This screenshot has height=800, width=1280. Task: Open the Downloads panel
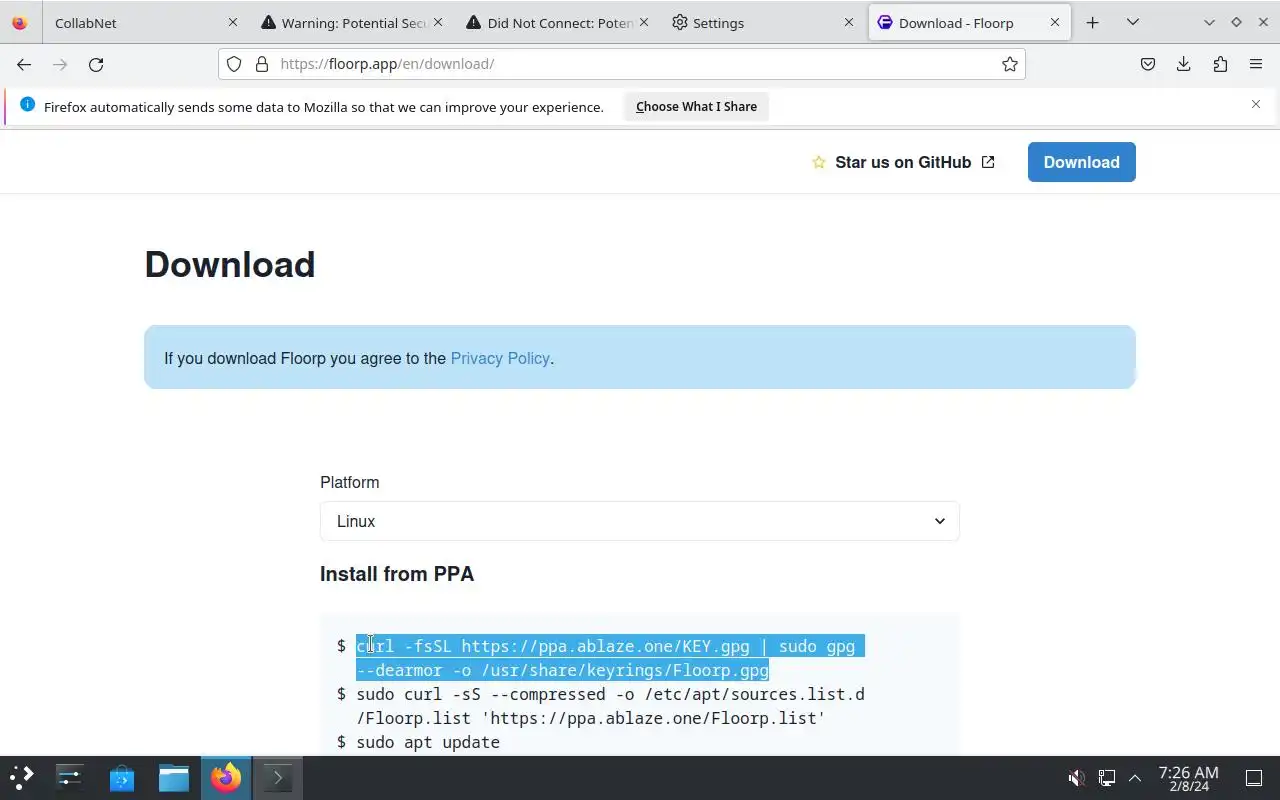click(x=1184, y=64)
